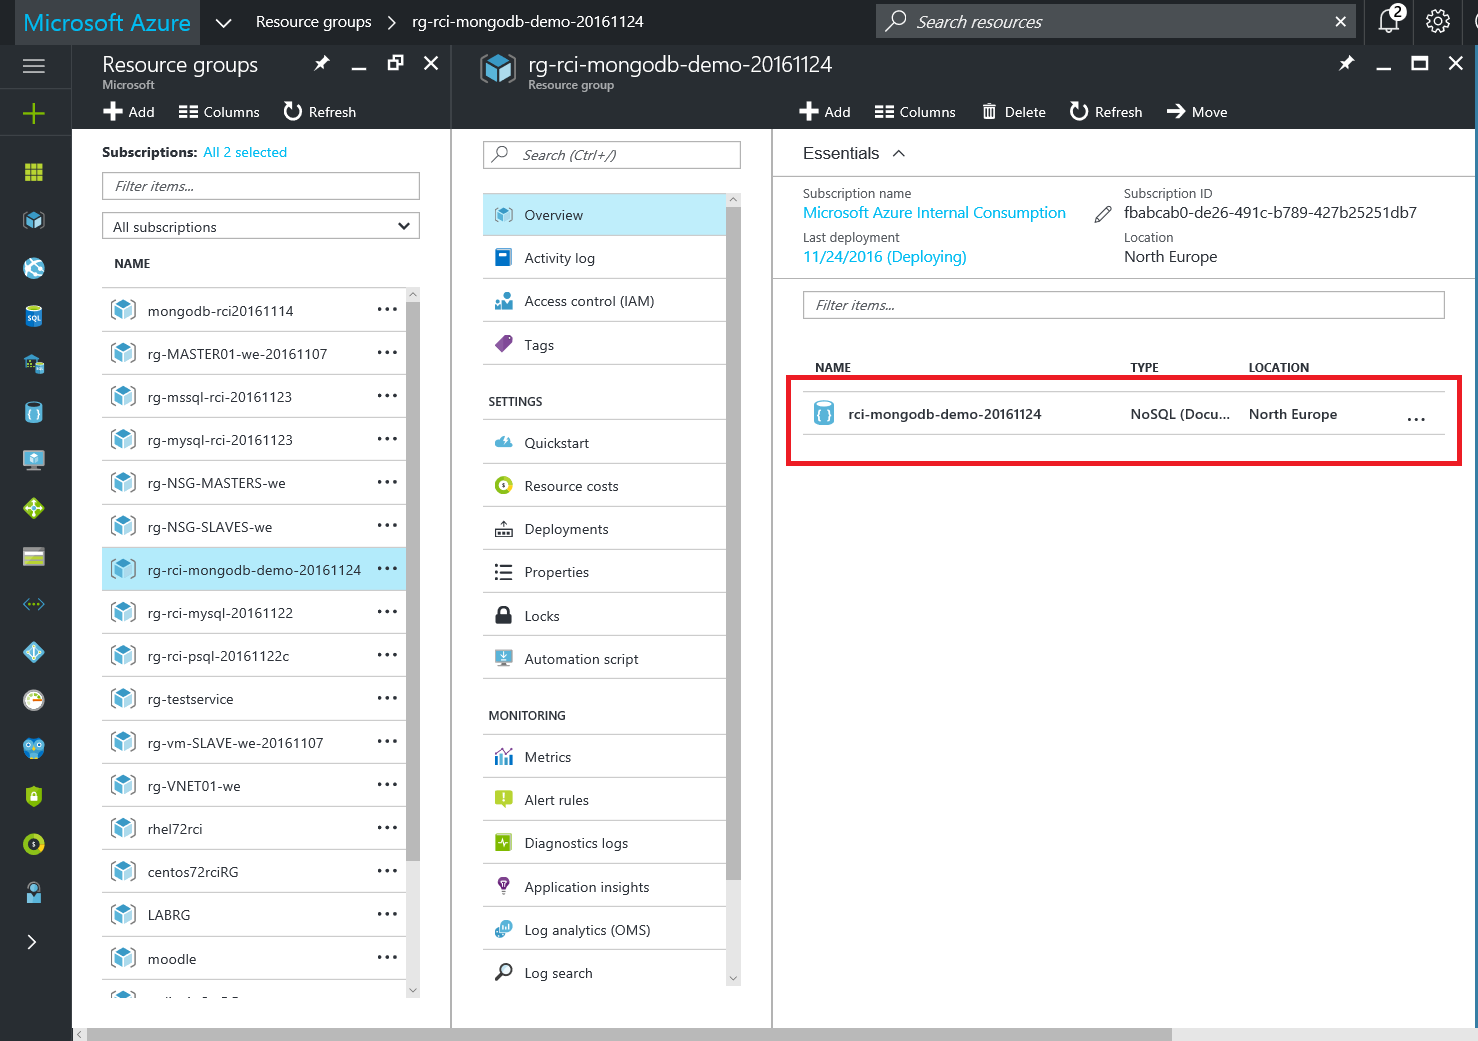The width and height of the screenshot is (1478, 1041).
Task: Open more options for rci-mongodb-demo-20161124 resource
Action: (x=1416, y=419)
